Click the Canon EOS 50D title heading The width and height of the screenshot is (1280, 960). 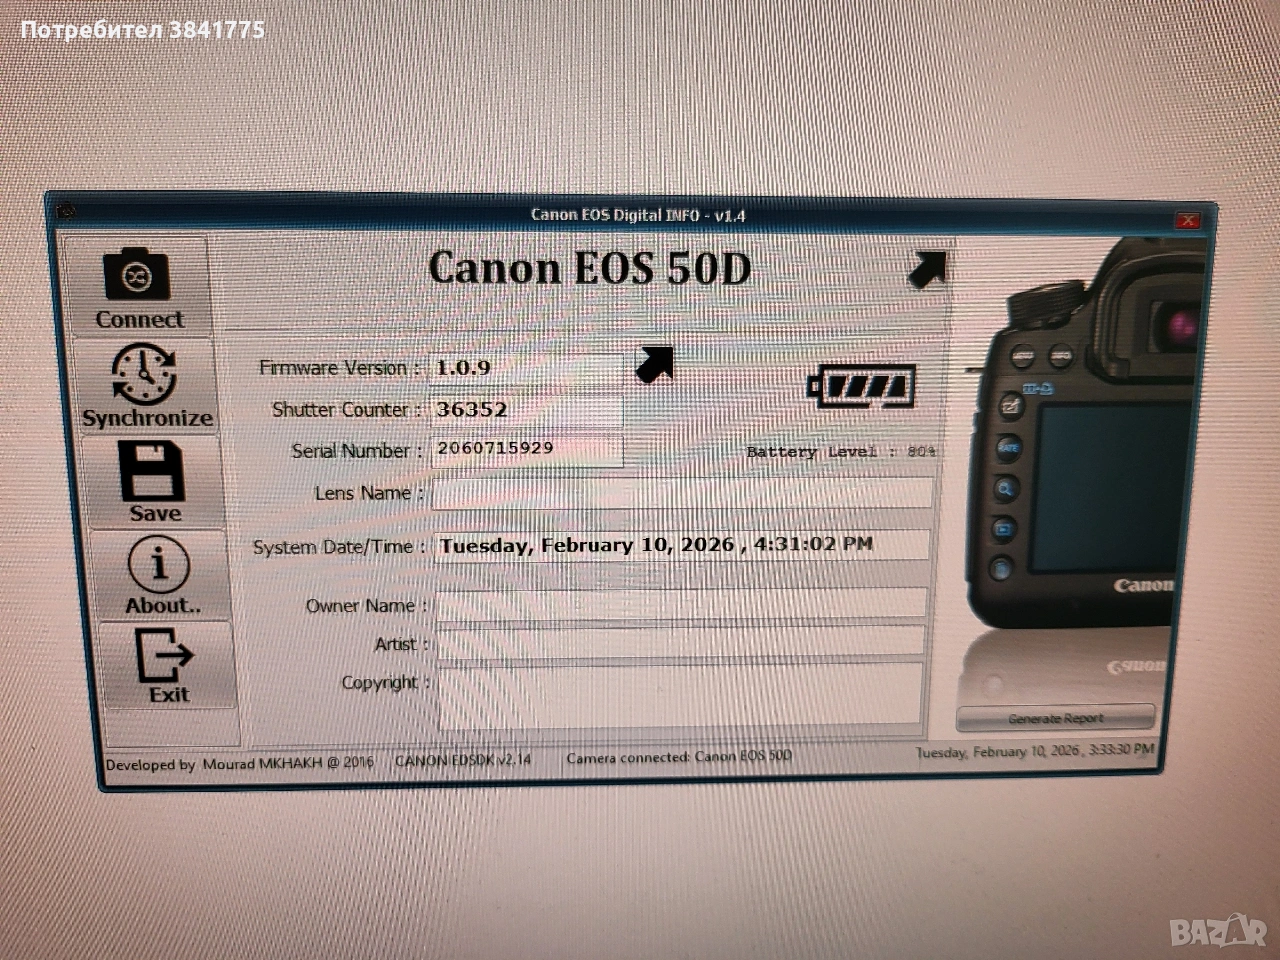(x=589, y=268)
